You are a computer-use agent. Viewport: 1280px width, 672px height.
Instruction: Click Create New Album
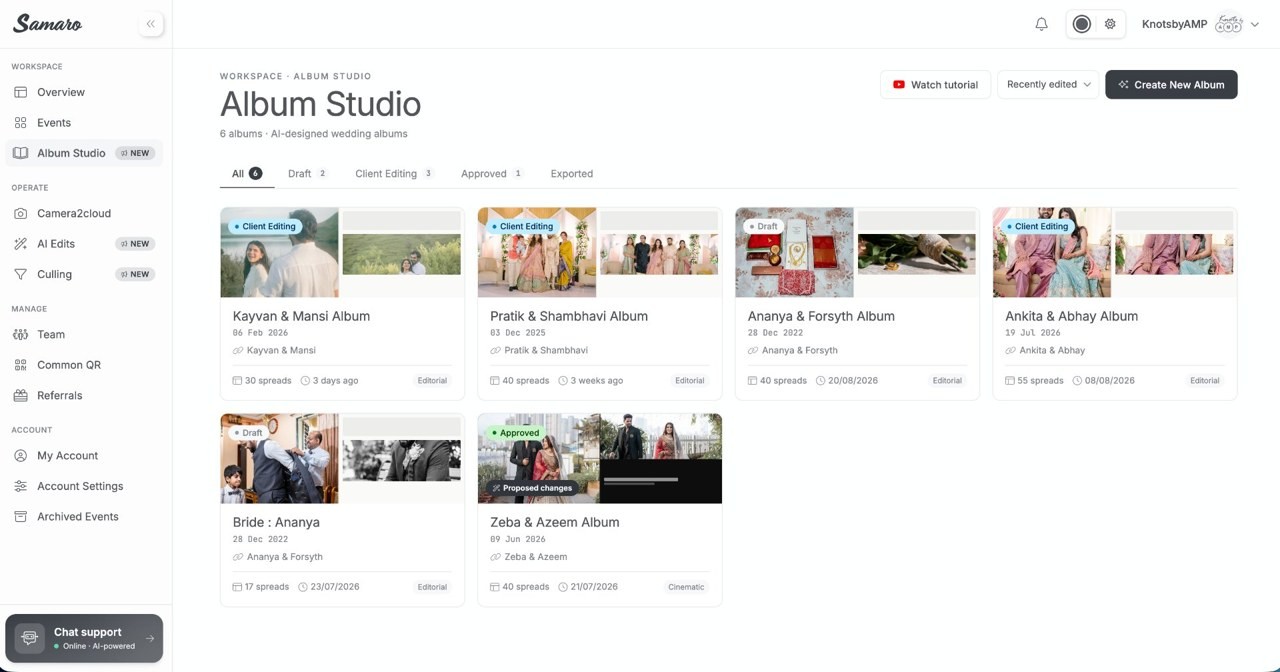tap(1171, 84)
